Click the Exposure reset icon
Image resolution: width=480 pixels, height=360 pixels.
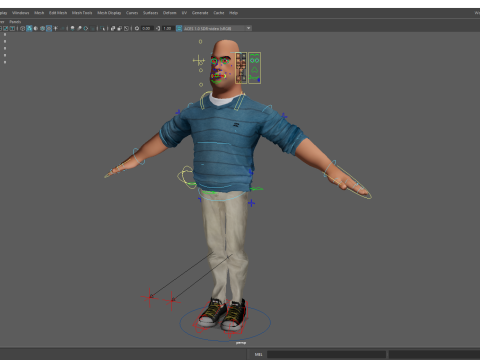[x=137, y=28]
